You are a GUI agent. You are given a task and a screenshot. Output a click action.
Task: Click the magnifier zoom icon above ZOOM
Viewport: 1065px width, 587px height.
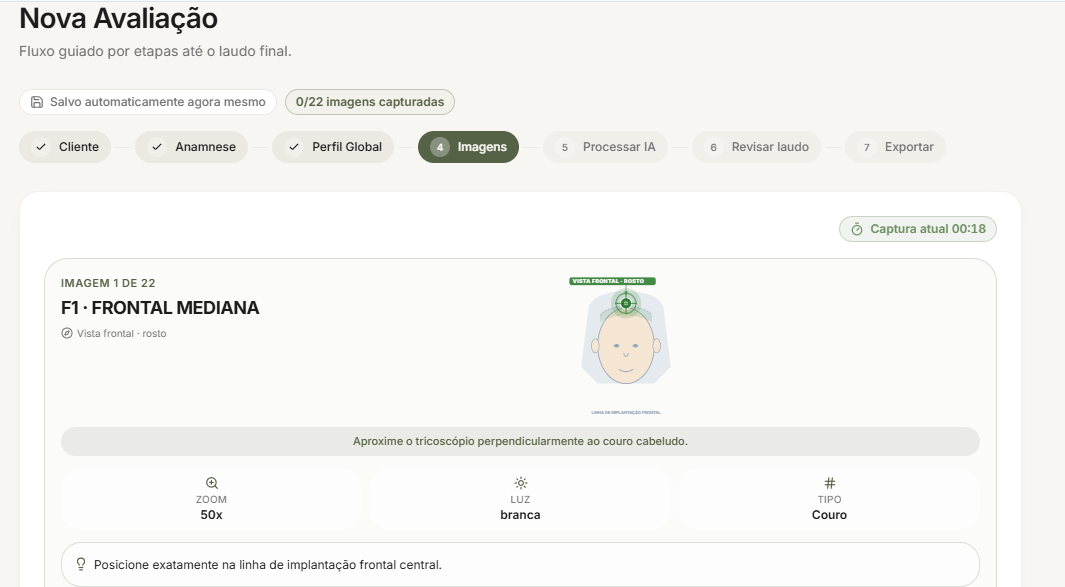pos(212,483)
